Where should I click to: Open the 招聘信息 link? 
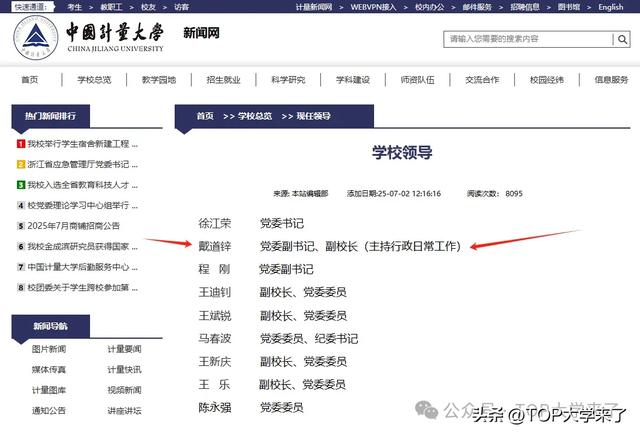click(x=525, y=7)
